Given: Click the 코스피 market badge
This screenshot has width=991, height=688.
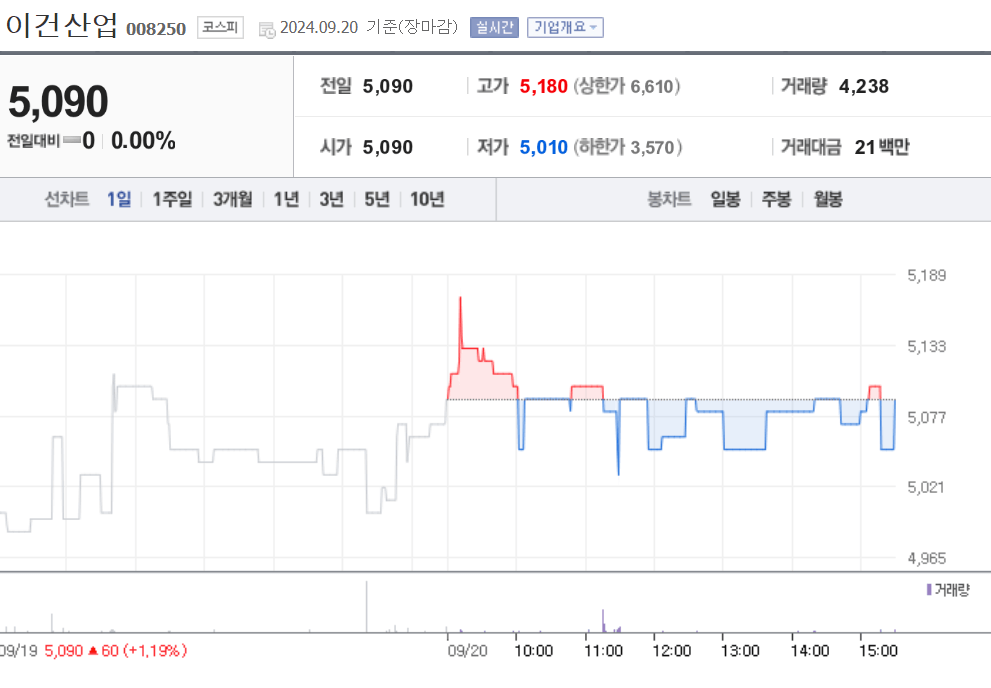Looking at the screenshot, I should [x=220, y=27].
